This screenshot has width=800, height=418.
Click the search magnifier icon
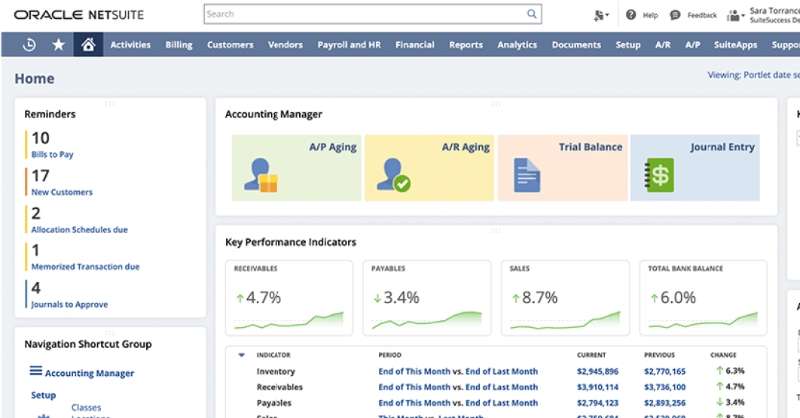point(532,14)
